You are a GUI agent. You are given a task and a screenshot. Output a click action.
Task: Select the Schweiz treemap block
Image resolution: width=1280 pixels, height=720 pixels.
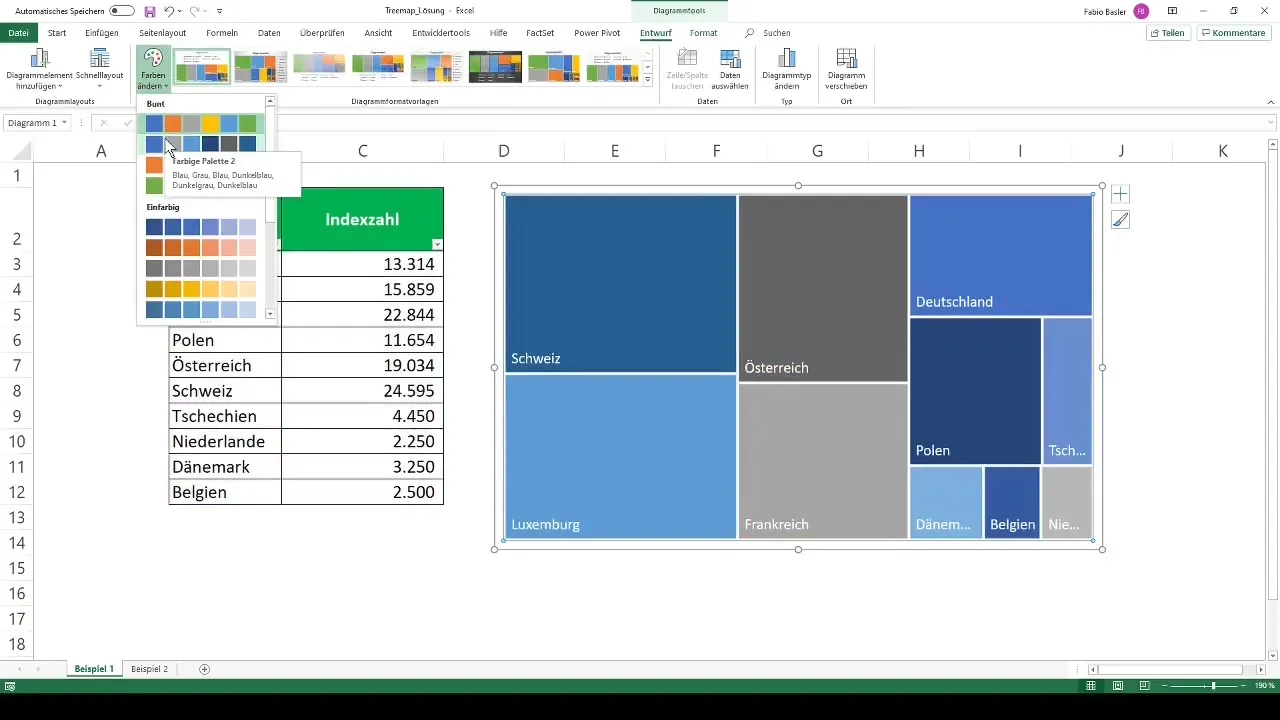pyautogui.click(x=621, y=283)
